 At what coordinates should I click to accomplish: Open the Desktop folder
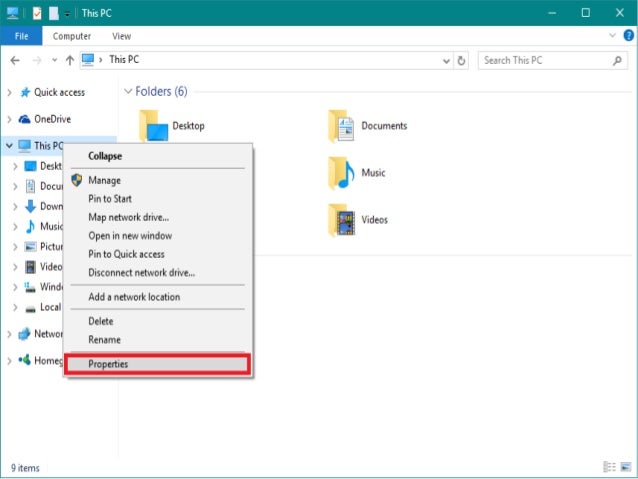tap(172, 126)
